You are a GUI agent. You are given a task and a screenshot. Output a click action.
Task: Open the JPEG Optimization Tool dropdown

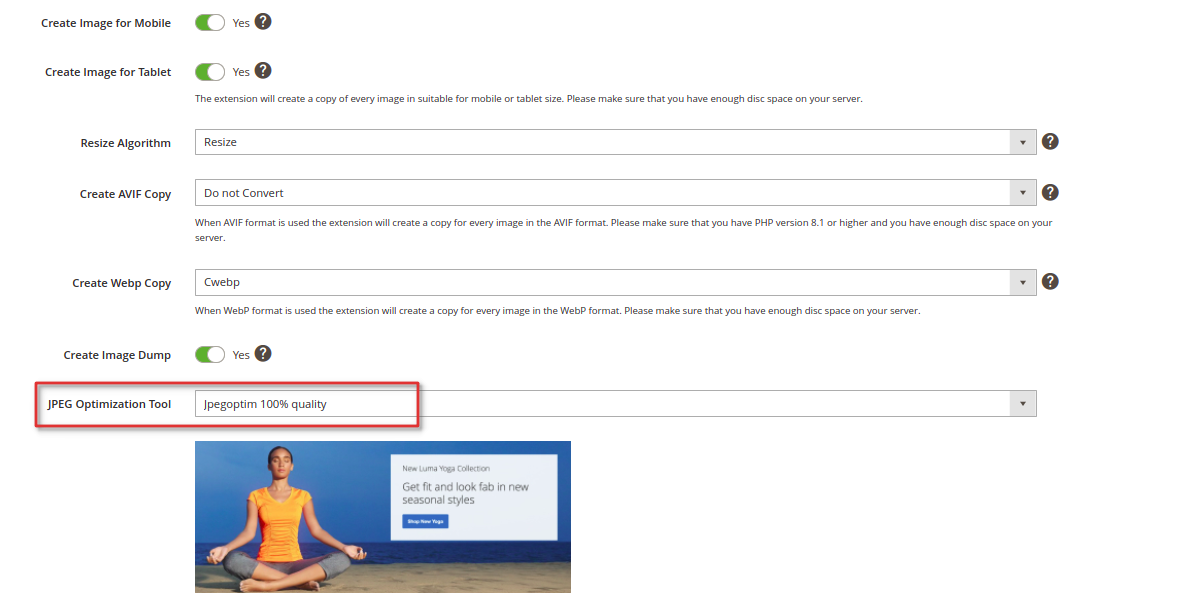click(615, 404)
